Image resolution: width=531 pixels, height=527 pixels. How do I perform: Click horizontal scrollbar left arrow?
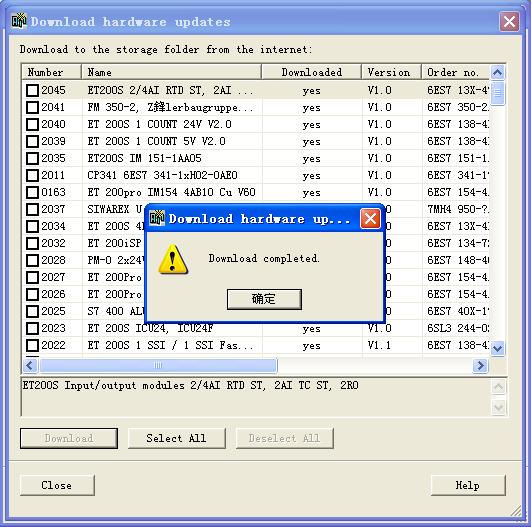click(30, 365)
